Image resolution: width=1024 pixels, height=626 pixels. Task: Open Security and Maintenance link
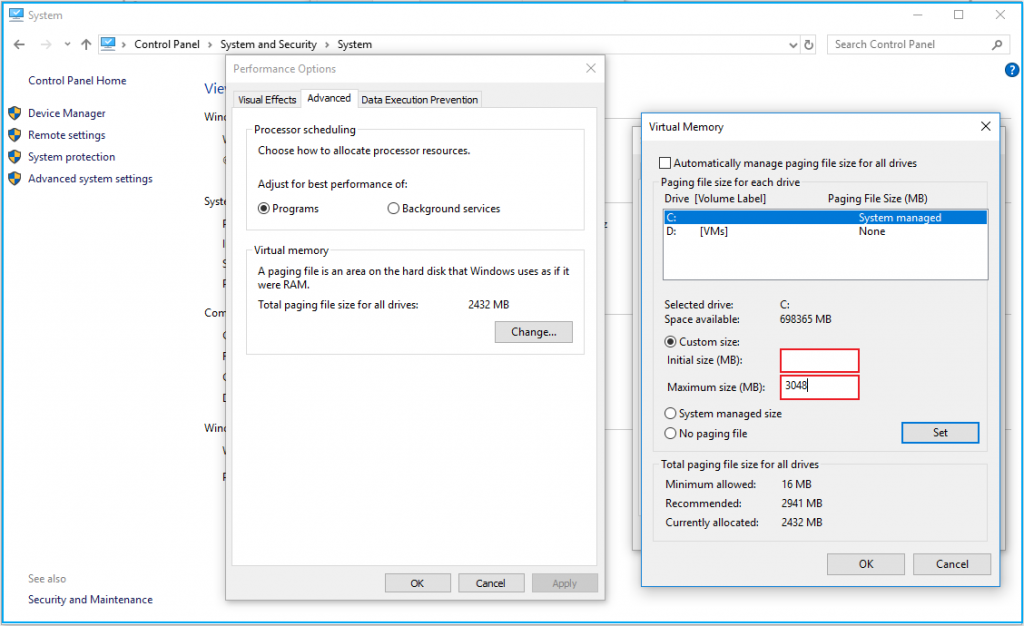(89, 599)
